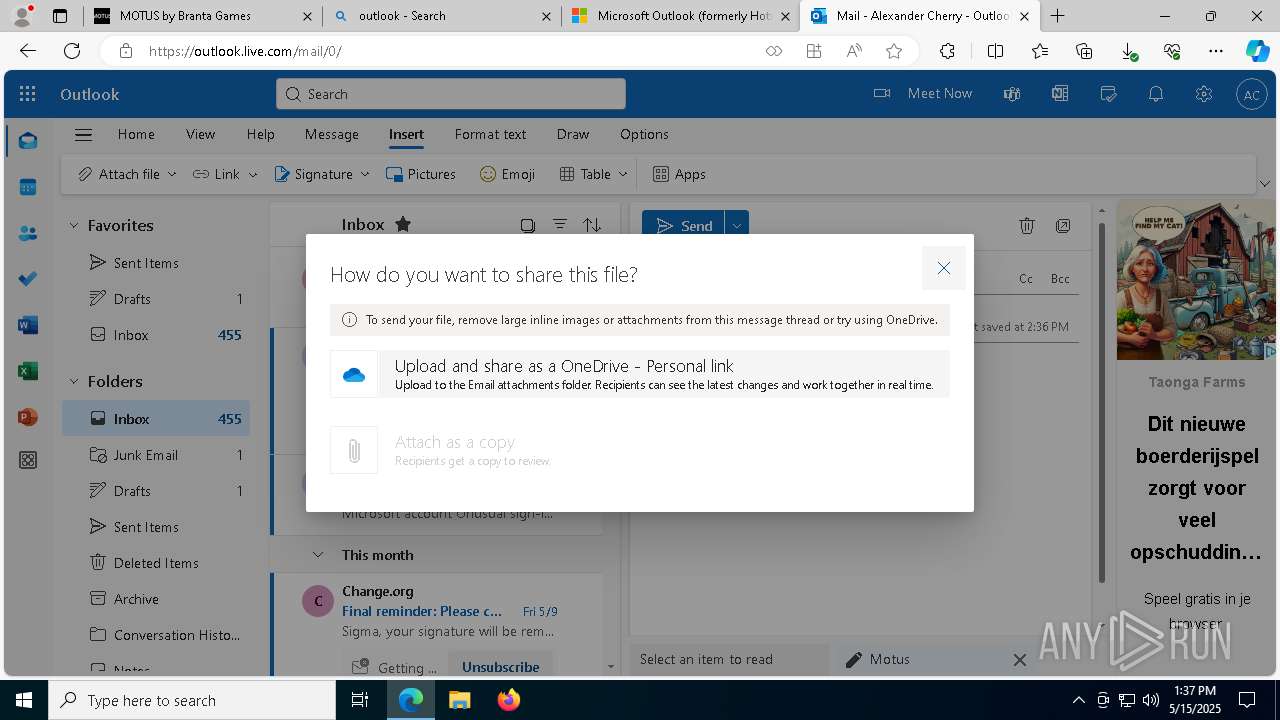The image size is (1280, 720).
Task: Launch PowerPoint from the app rail
Action: point(28,417)
